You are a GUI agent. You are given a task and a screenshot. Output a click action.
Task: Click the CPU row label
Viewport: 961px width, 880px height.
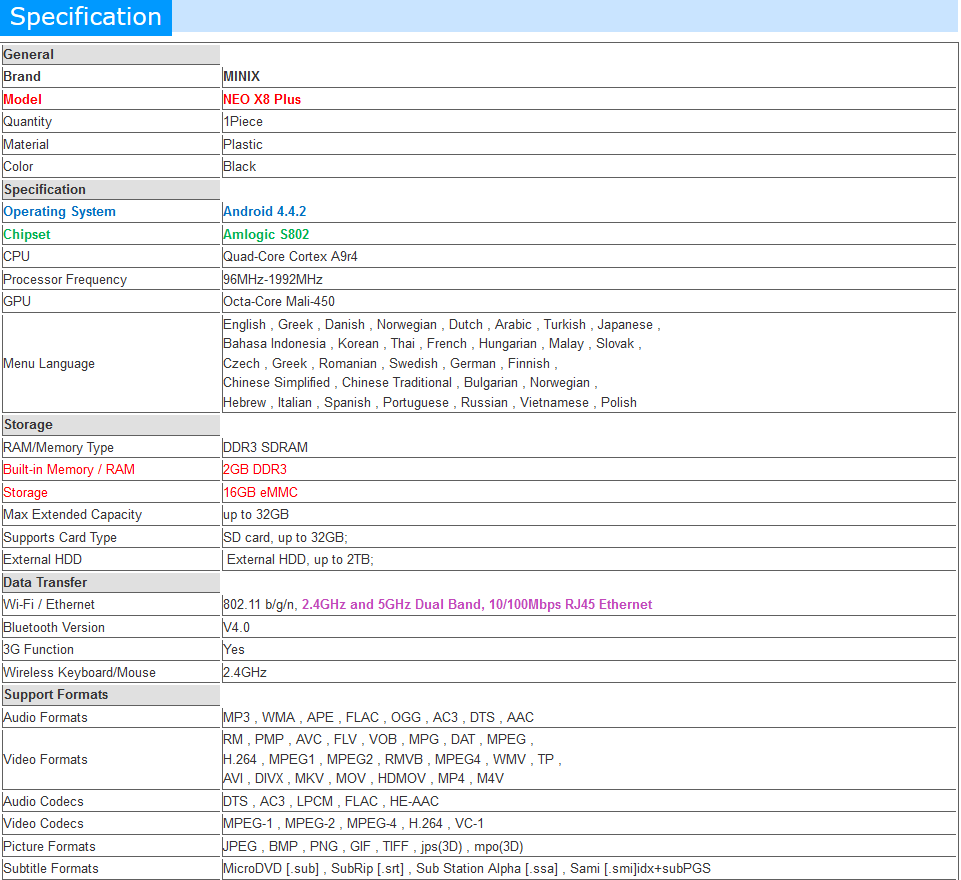click(17, 257)
